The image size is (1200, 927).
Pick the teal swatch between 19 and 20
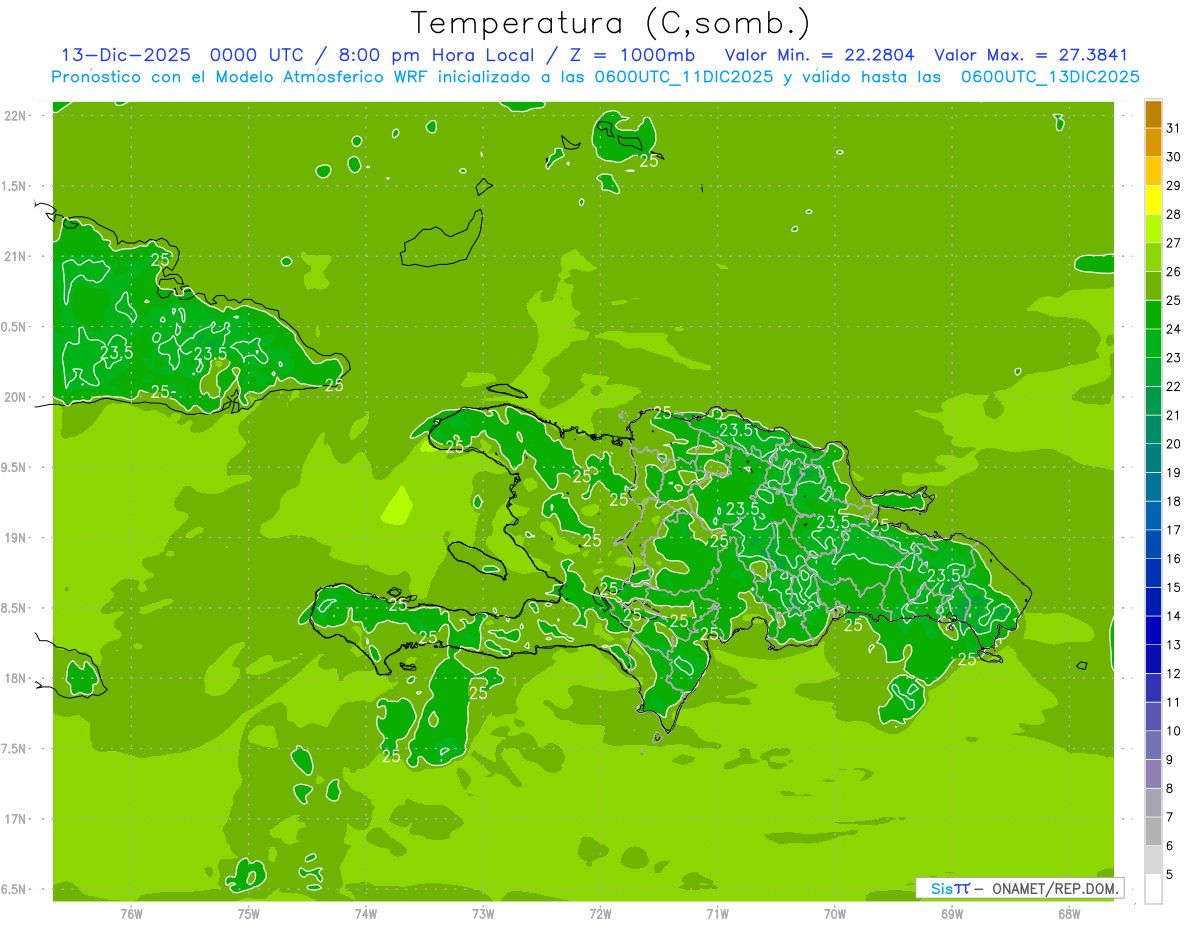(1153, 458)
